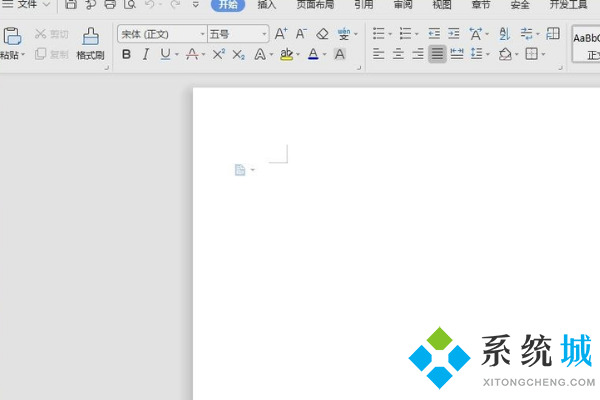Screen dimensions: 600x400
Task: Click the sort A-Z icon
Action: pyautogui.click(x=501, y=34)
